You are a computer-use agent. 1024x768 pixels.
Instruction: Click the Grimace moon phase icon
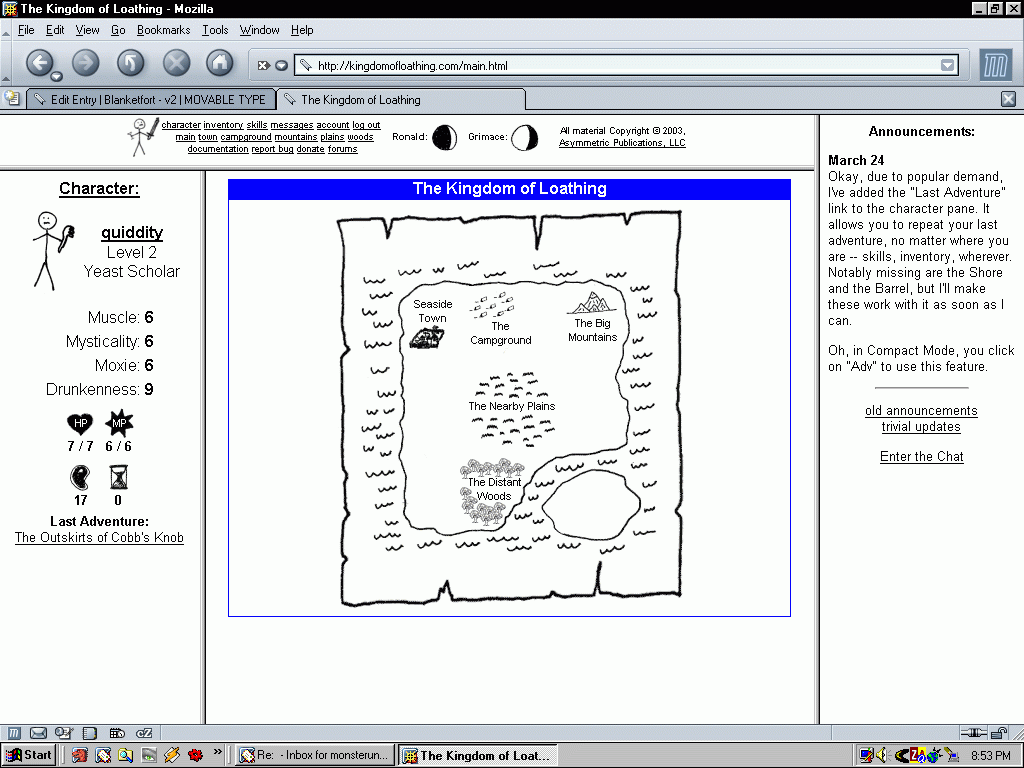pyautogui.click(x=524, y=137)
